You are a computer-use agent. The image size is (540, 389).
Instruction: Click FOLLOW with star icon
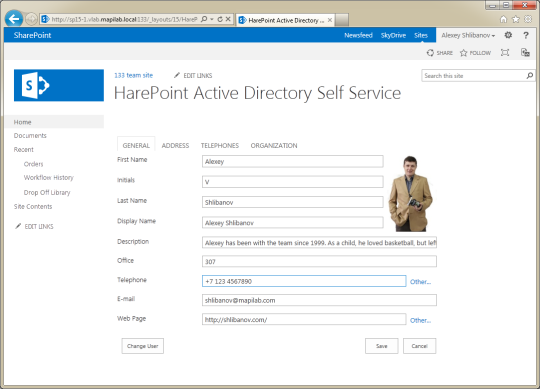pyautogui.click(x=475, y=53)
